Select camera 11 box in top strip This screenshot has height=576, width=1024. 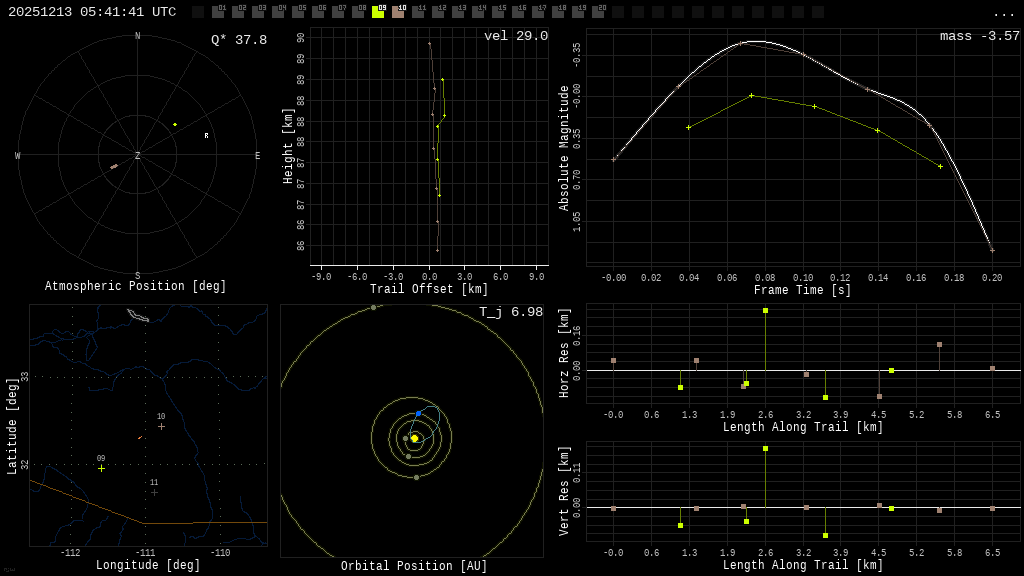click(x=418, y=12)
